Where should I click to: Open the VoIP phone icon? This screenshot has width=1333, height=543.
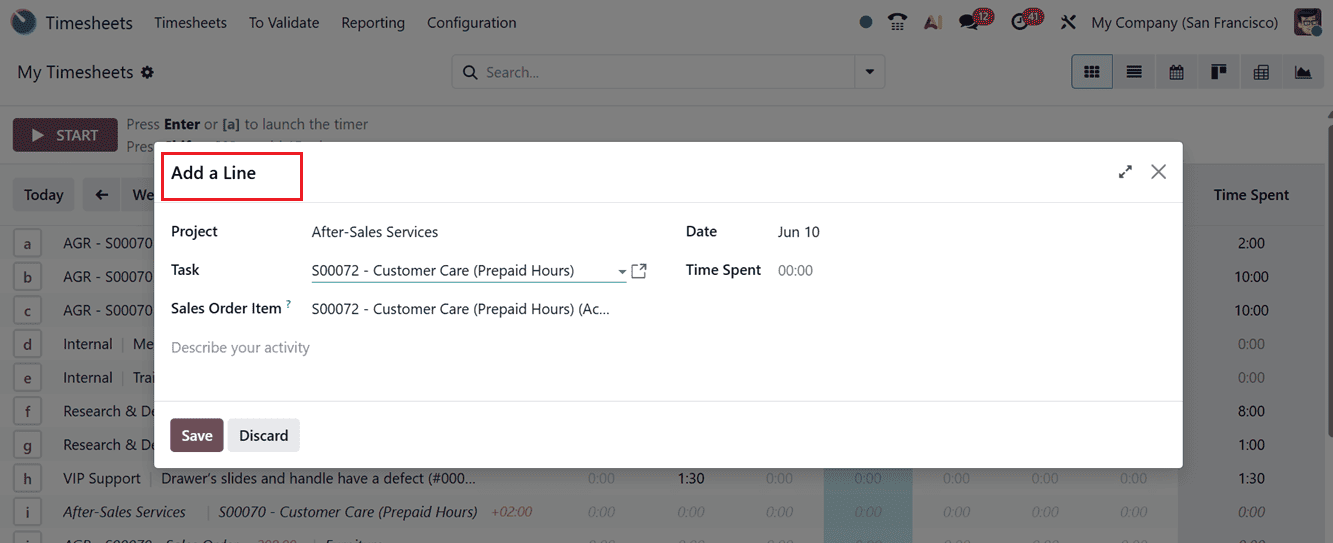click(898, 22)
